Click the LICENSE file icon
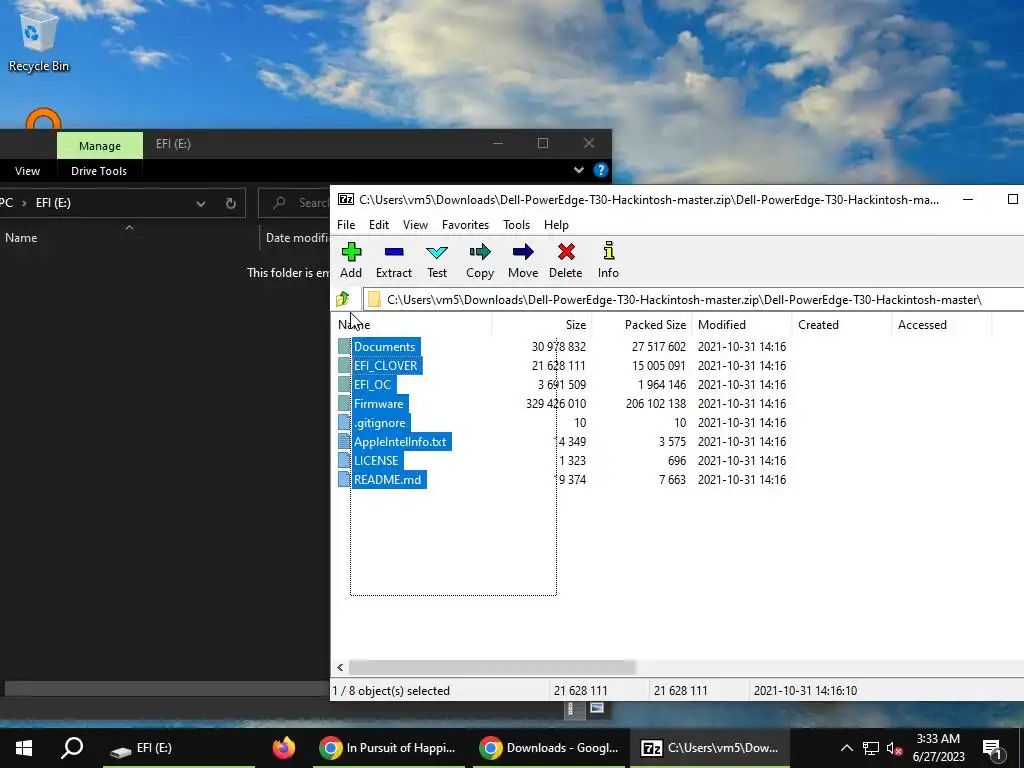This screenshot has width=1024, height=768. [x=344, y=460]
